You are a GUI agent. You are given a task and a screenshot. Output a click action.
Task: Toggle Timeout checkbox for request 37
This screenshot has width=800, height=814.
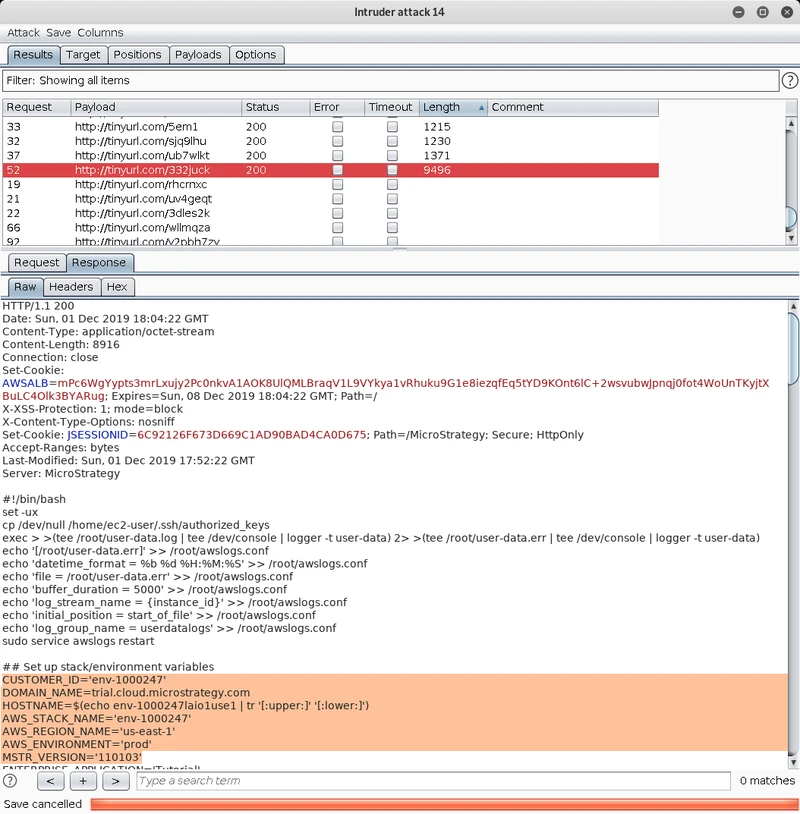392,155
